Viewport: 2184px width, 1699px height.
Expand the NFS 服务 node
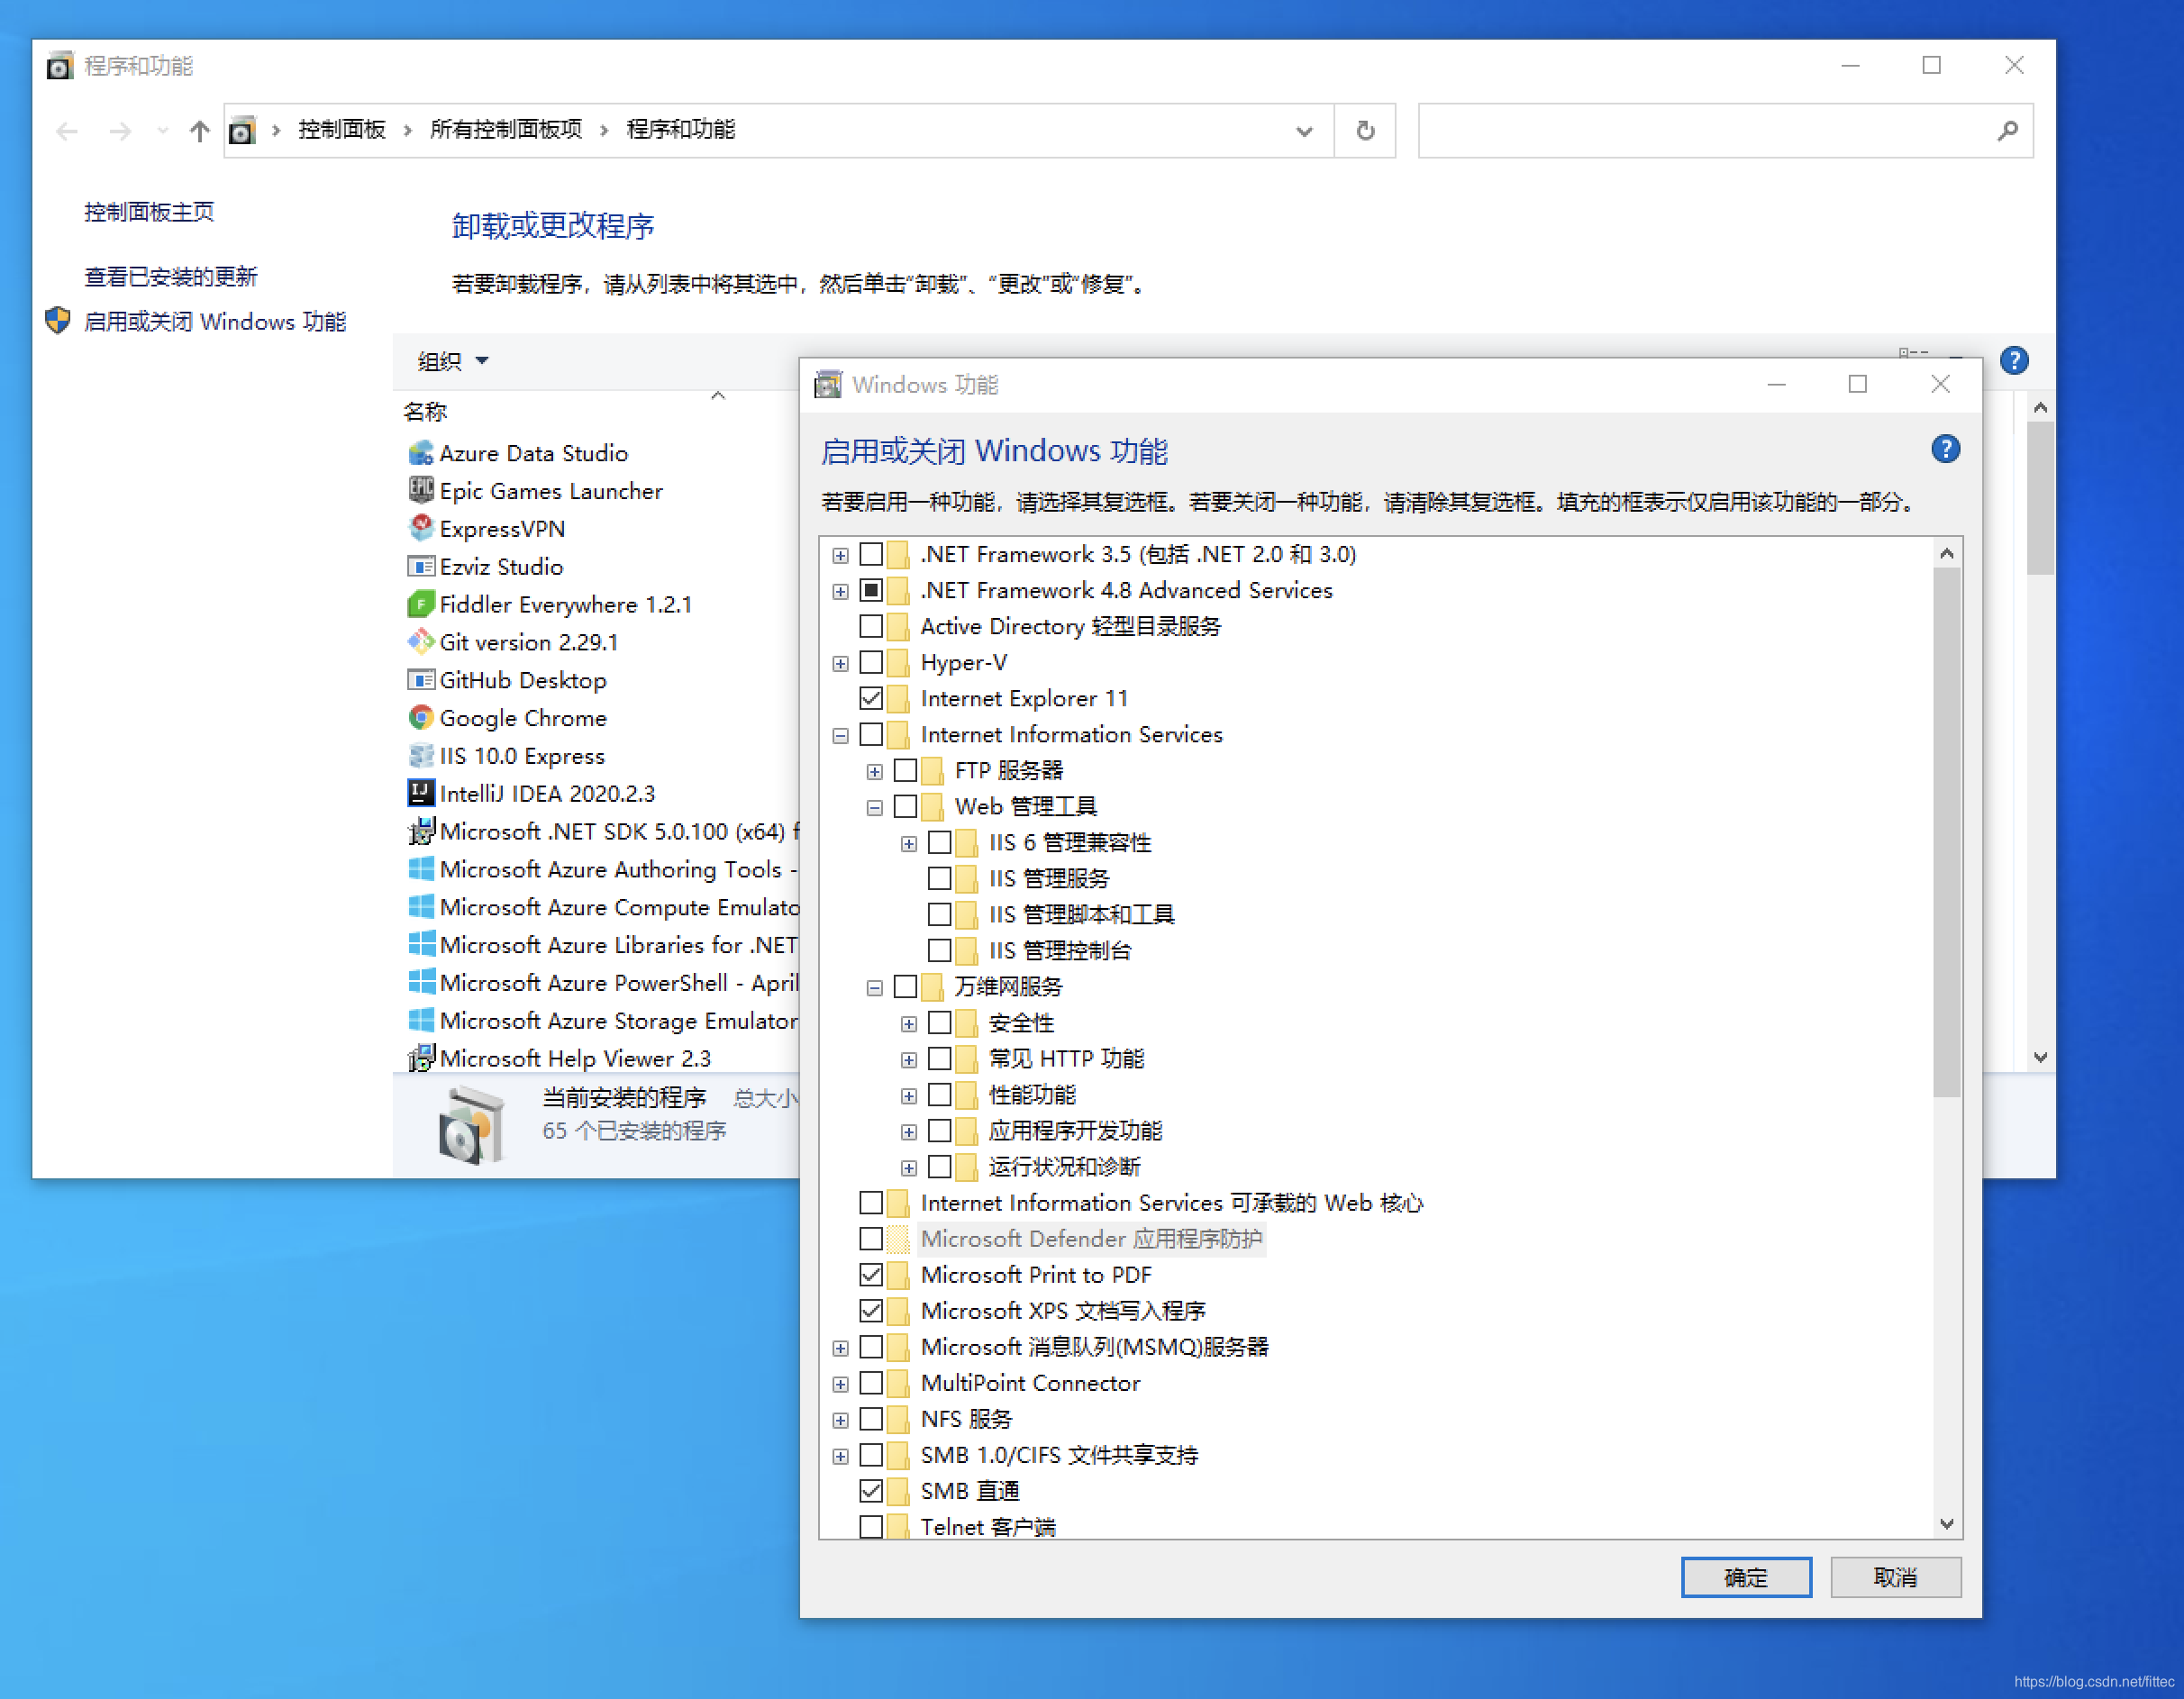tap(840, 1420)
